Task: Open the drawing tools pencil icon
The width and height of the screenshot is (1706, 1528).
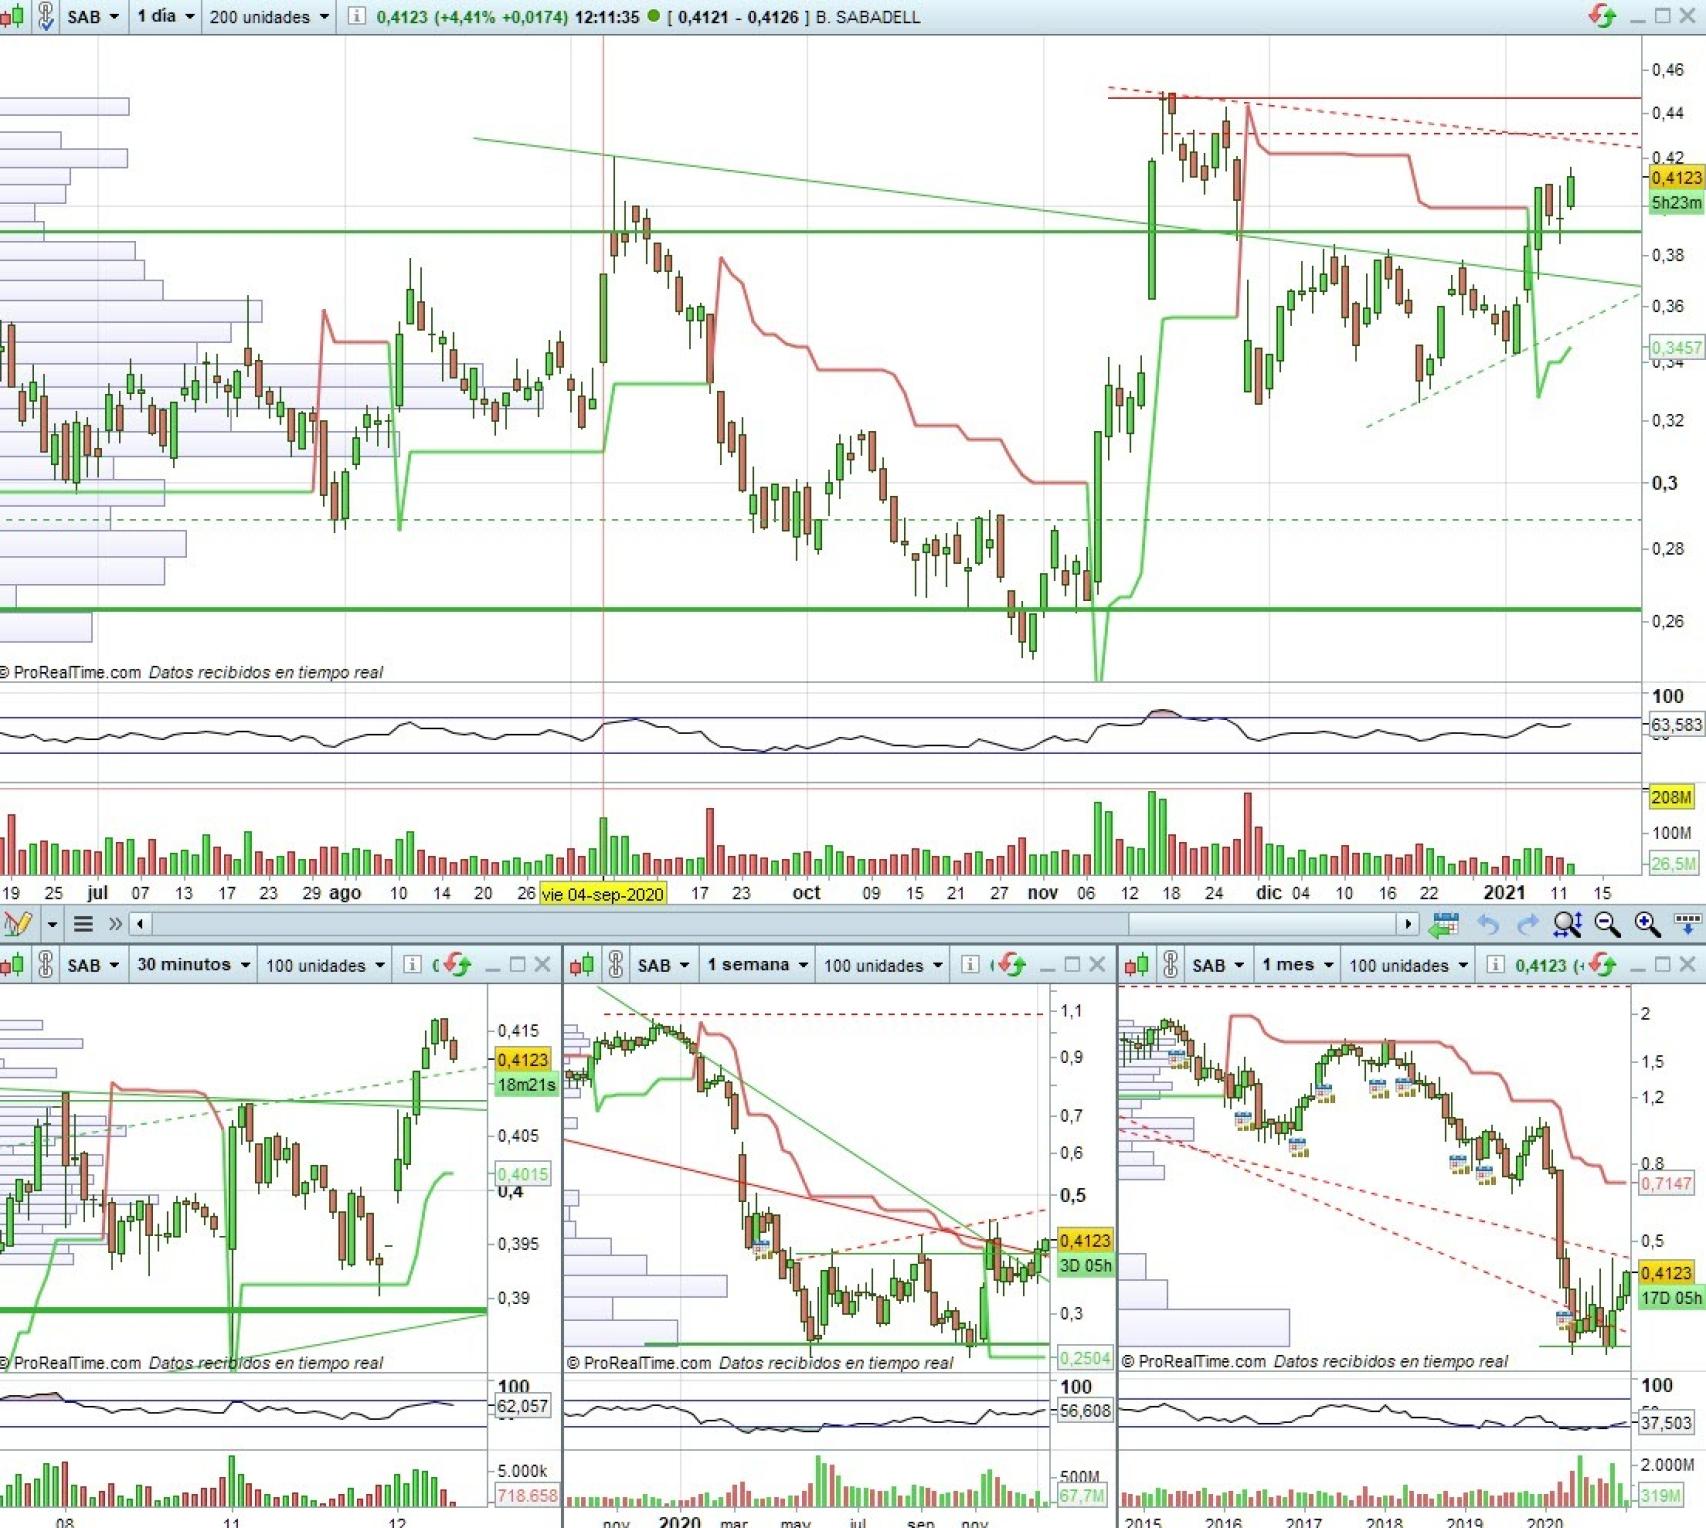Action: click(18, 924)
